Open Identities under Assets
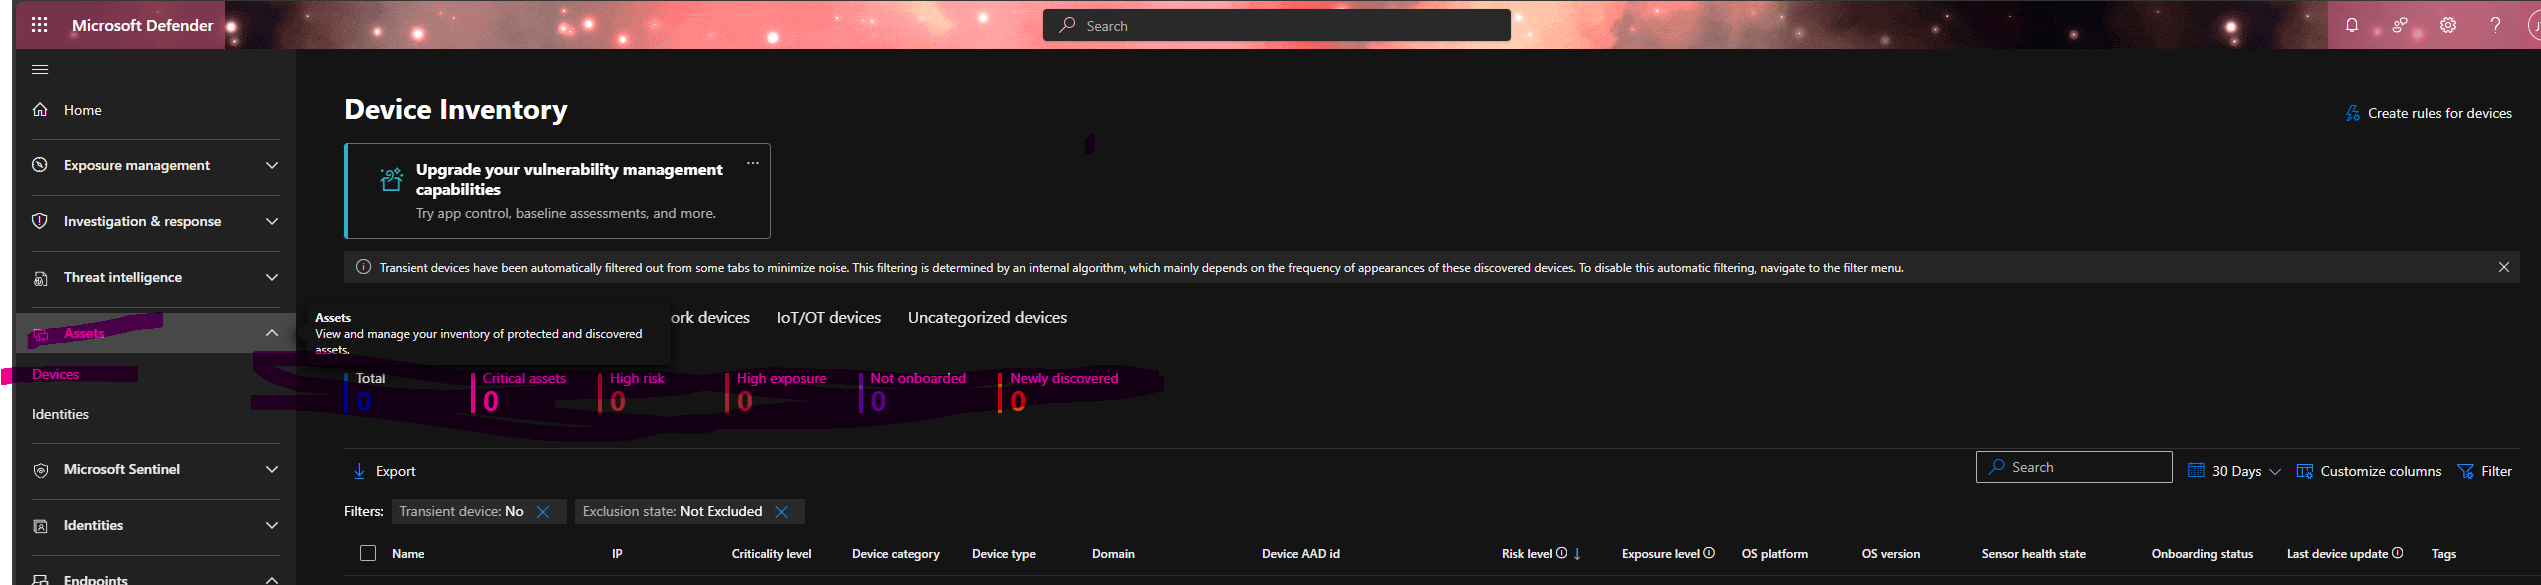2541x585 pixels. [60, 414]
